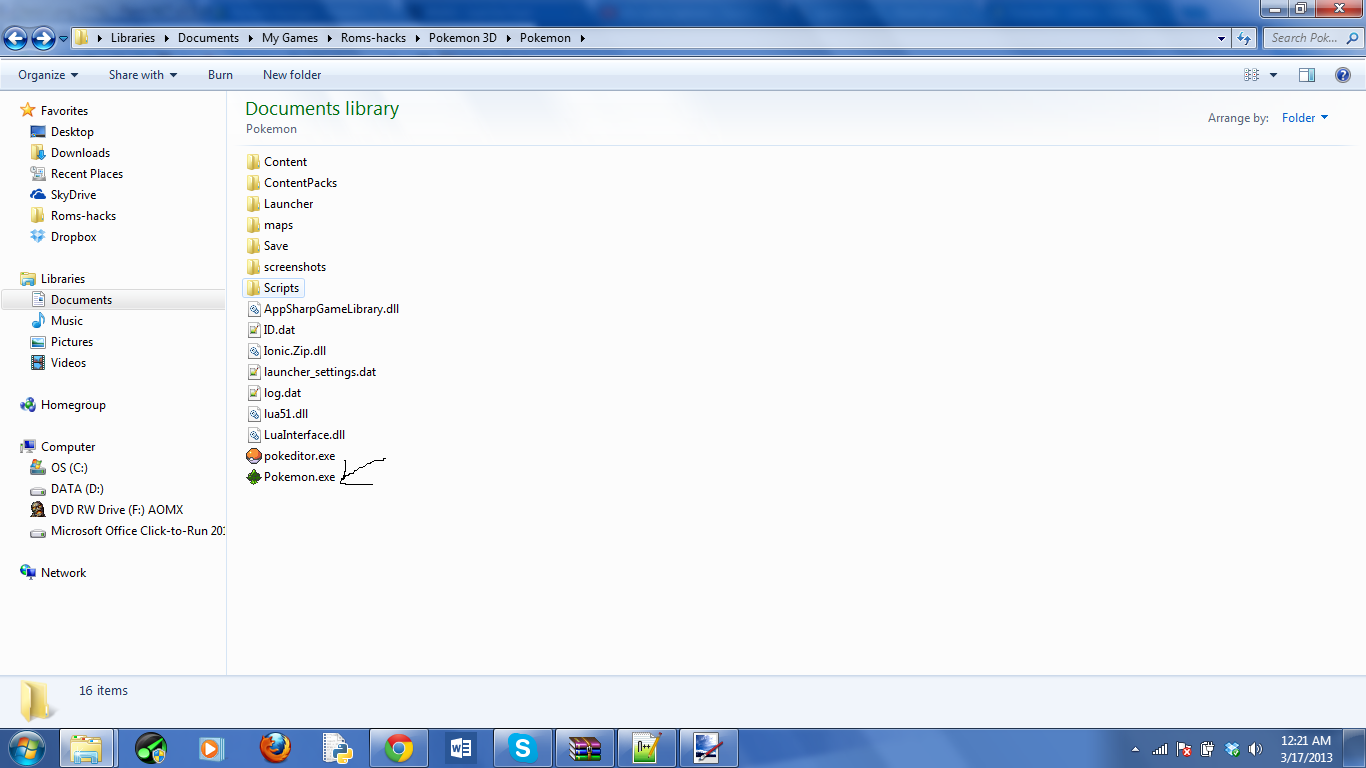Open the DVD RW Drive (F:) AOMX

pos(107,510)
